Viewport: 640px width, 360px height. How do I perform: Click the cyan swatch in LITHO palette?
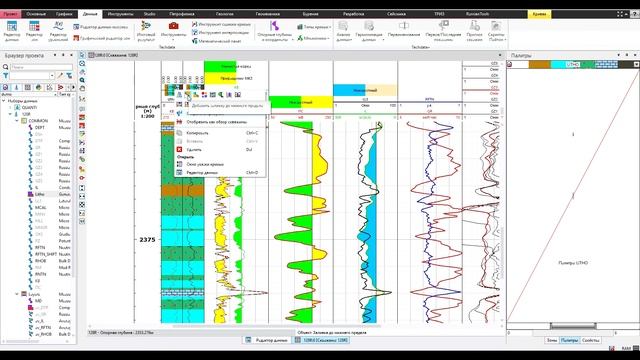tap(559, 64)
